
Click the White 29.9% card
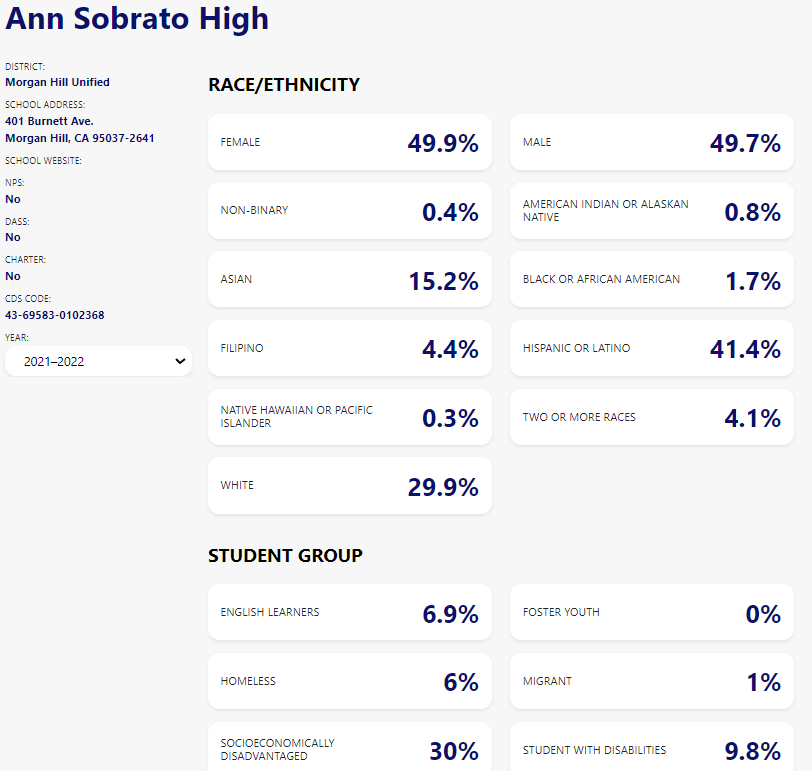pyautogui.click(x=349, y=486)
